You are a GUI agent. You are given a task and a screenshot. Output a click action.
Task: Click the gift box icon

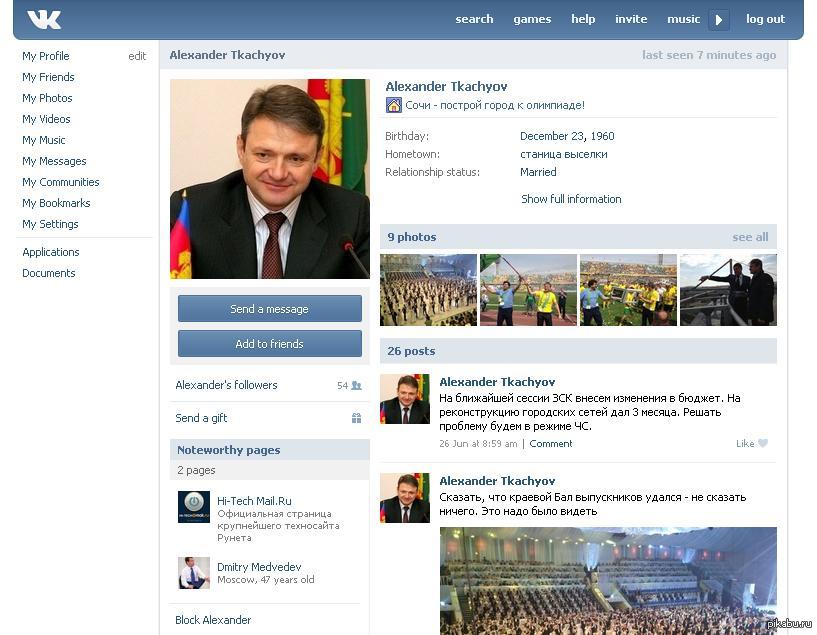tap(356, 418)
